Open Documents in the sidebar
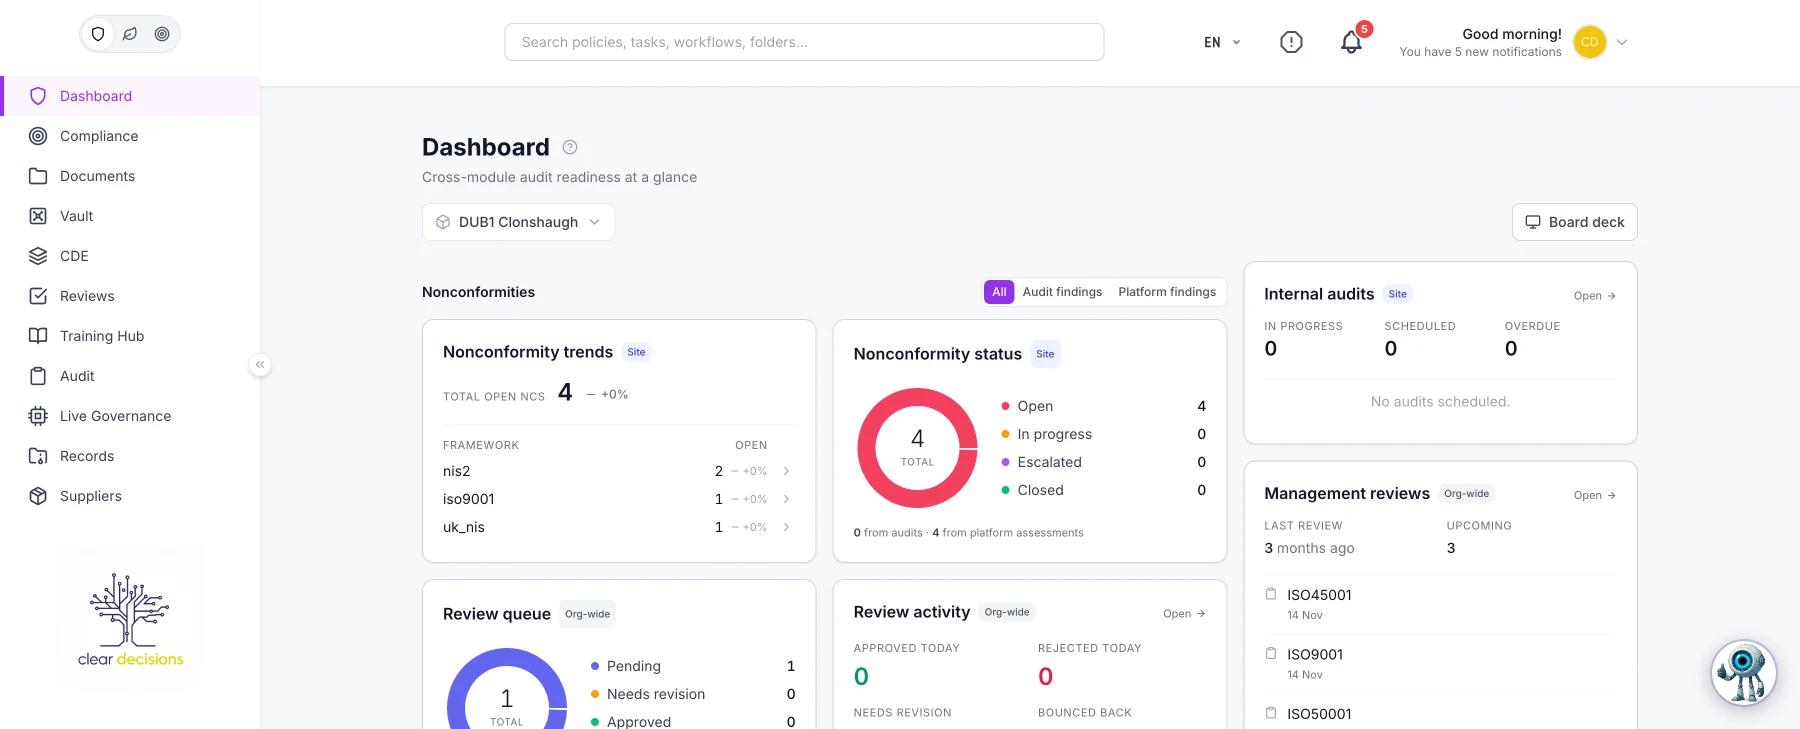The width and height of the screenshot is (1800, 729). 130,176
